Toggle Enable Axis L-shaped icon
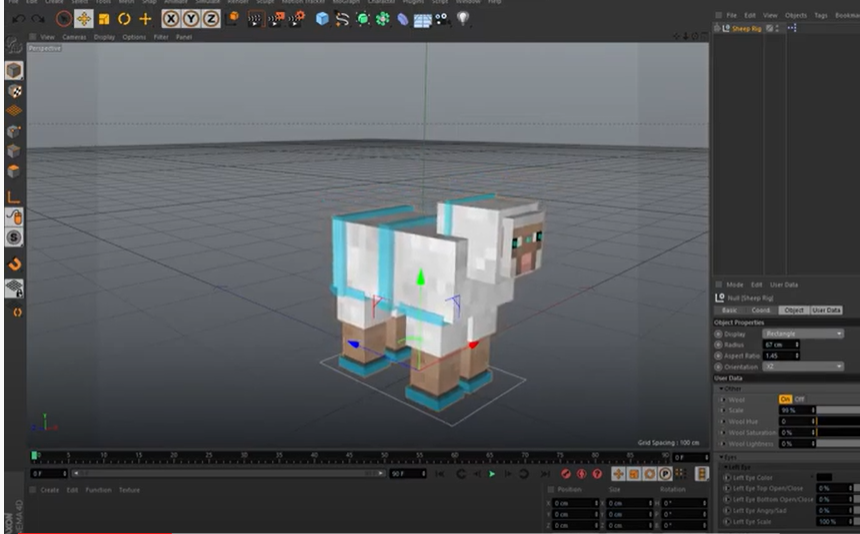The width and height of the screenshot is (860, 534). (x=14, y=197)
